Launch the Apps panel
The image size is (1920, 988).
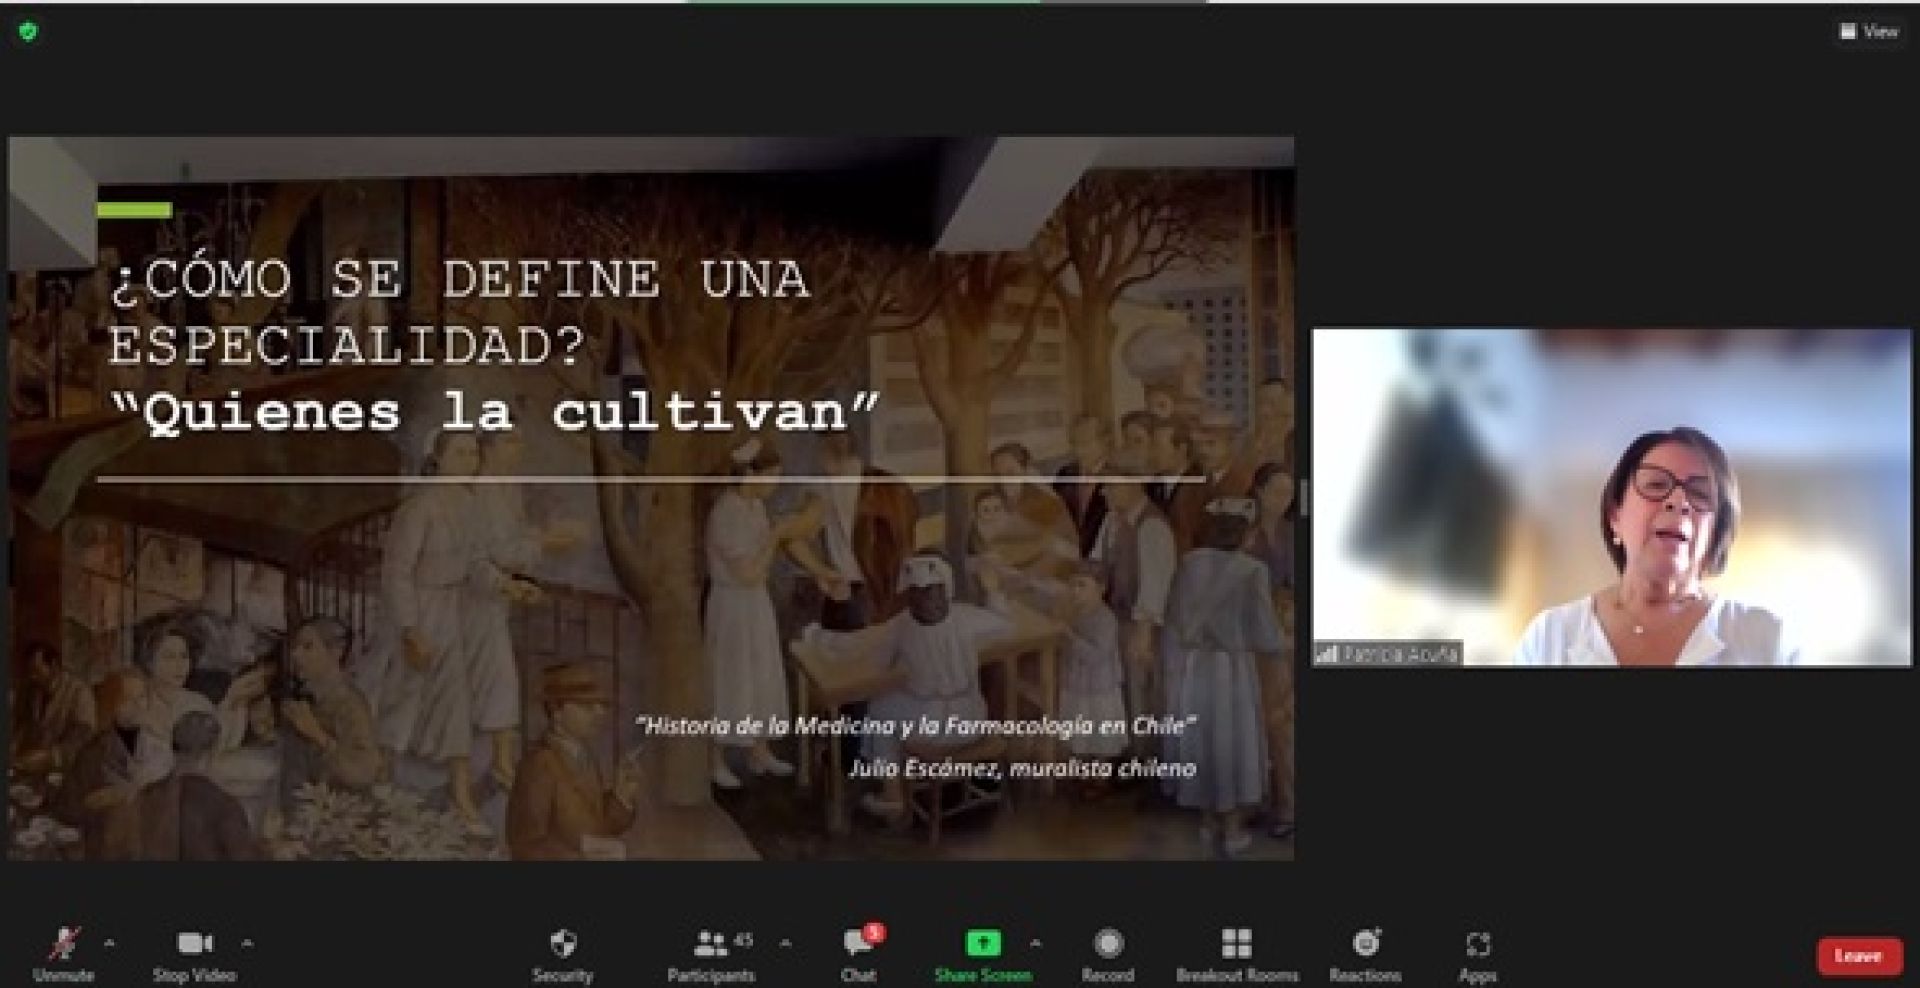[1477, 953]
